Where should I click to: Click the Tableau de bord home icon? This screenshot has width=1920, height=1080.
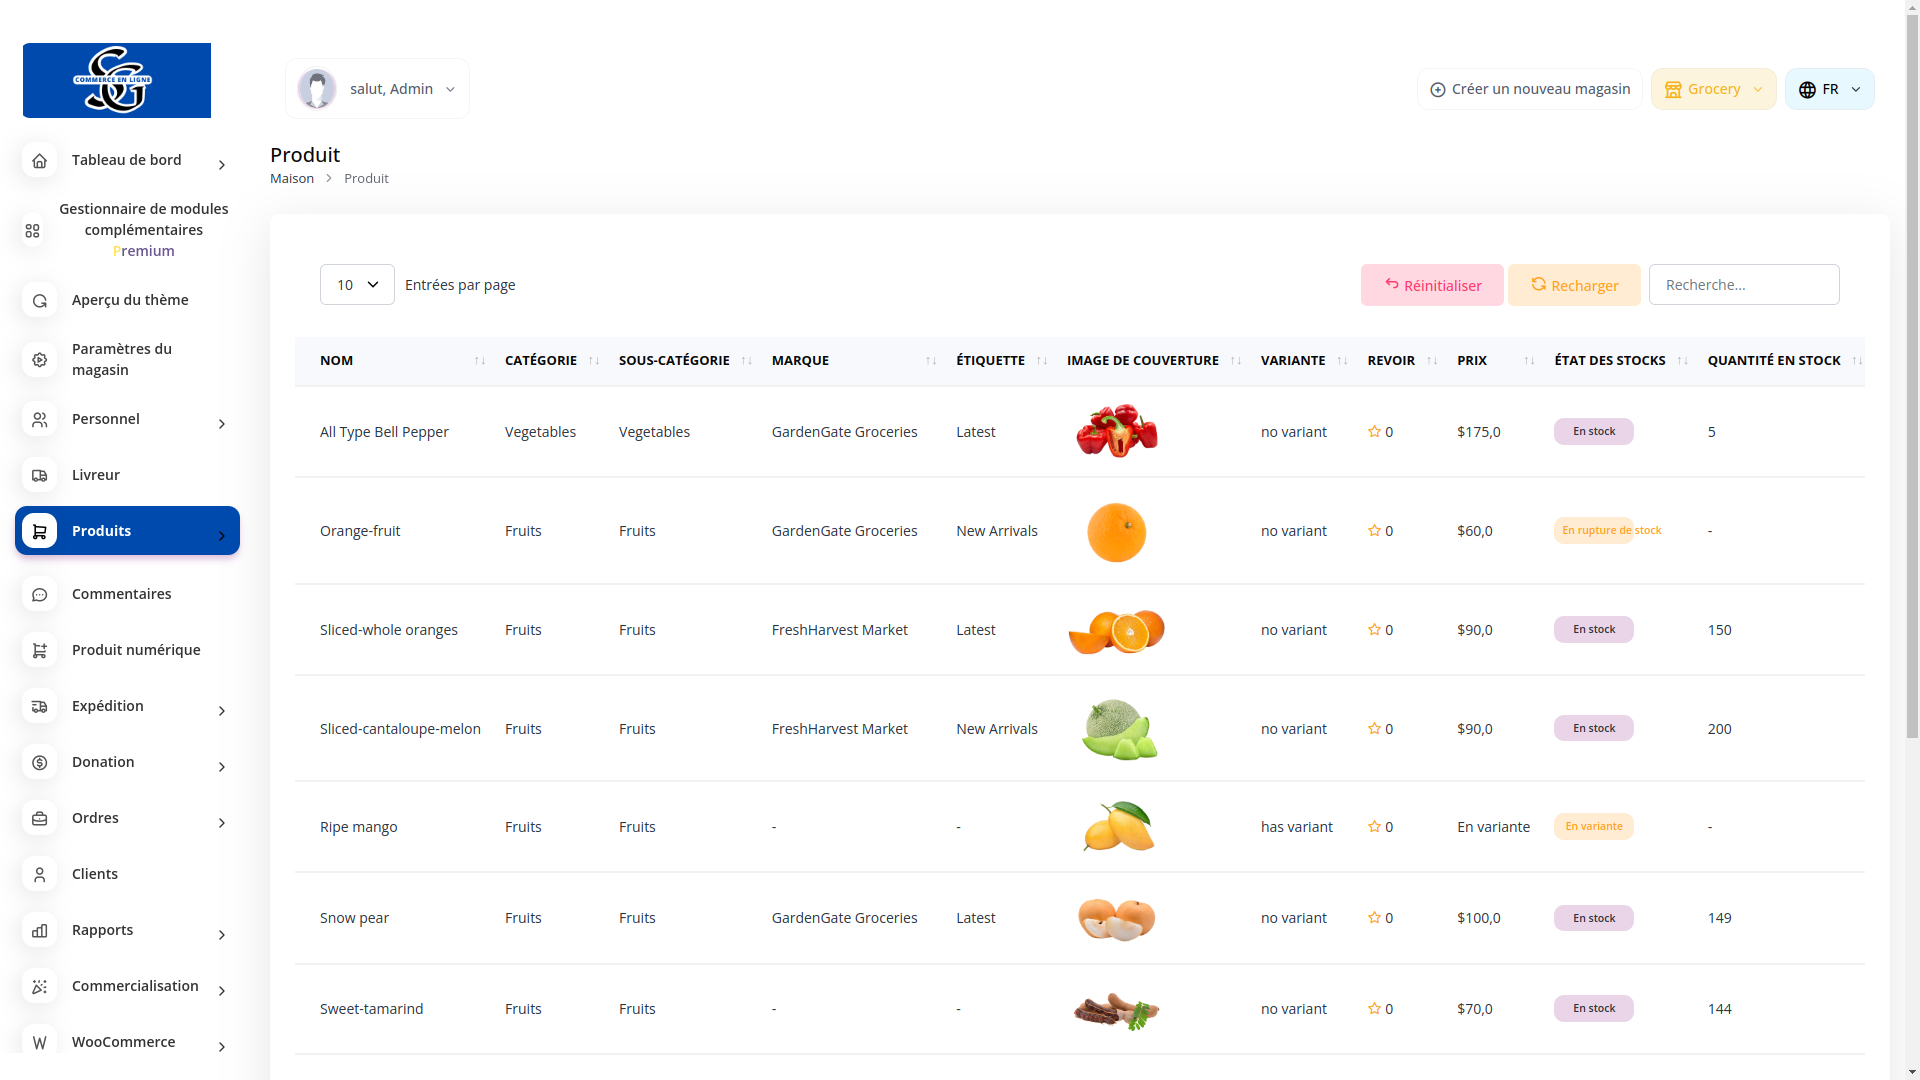pos(40,161)
